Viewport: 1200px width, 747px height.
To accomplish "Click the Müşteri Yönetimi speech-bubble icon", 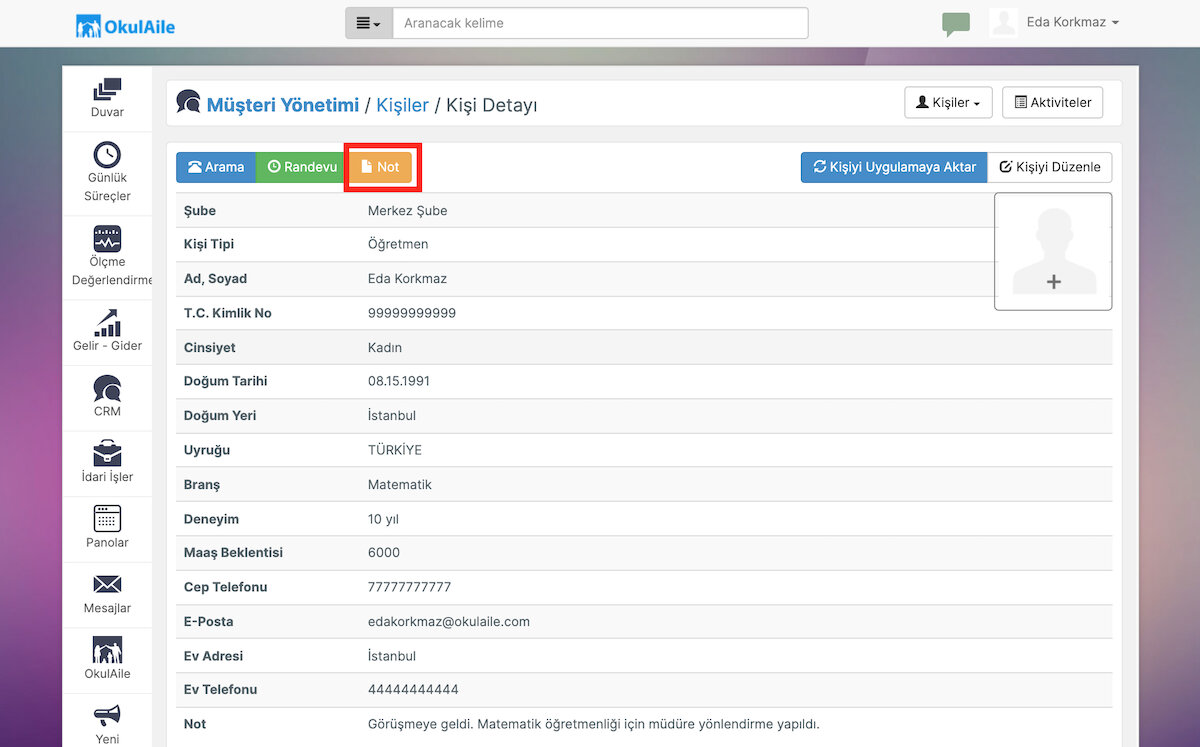I will point(188,102).
